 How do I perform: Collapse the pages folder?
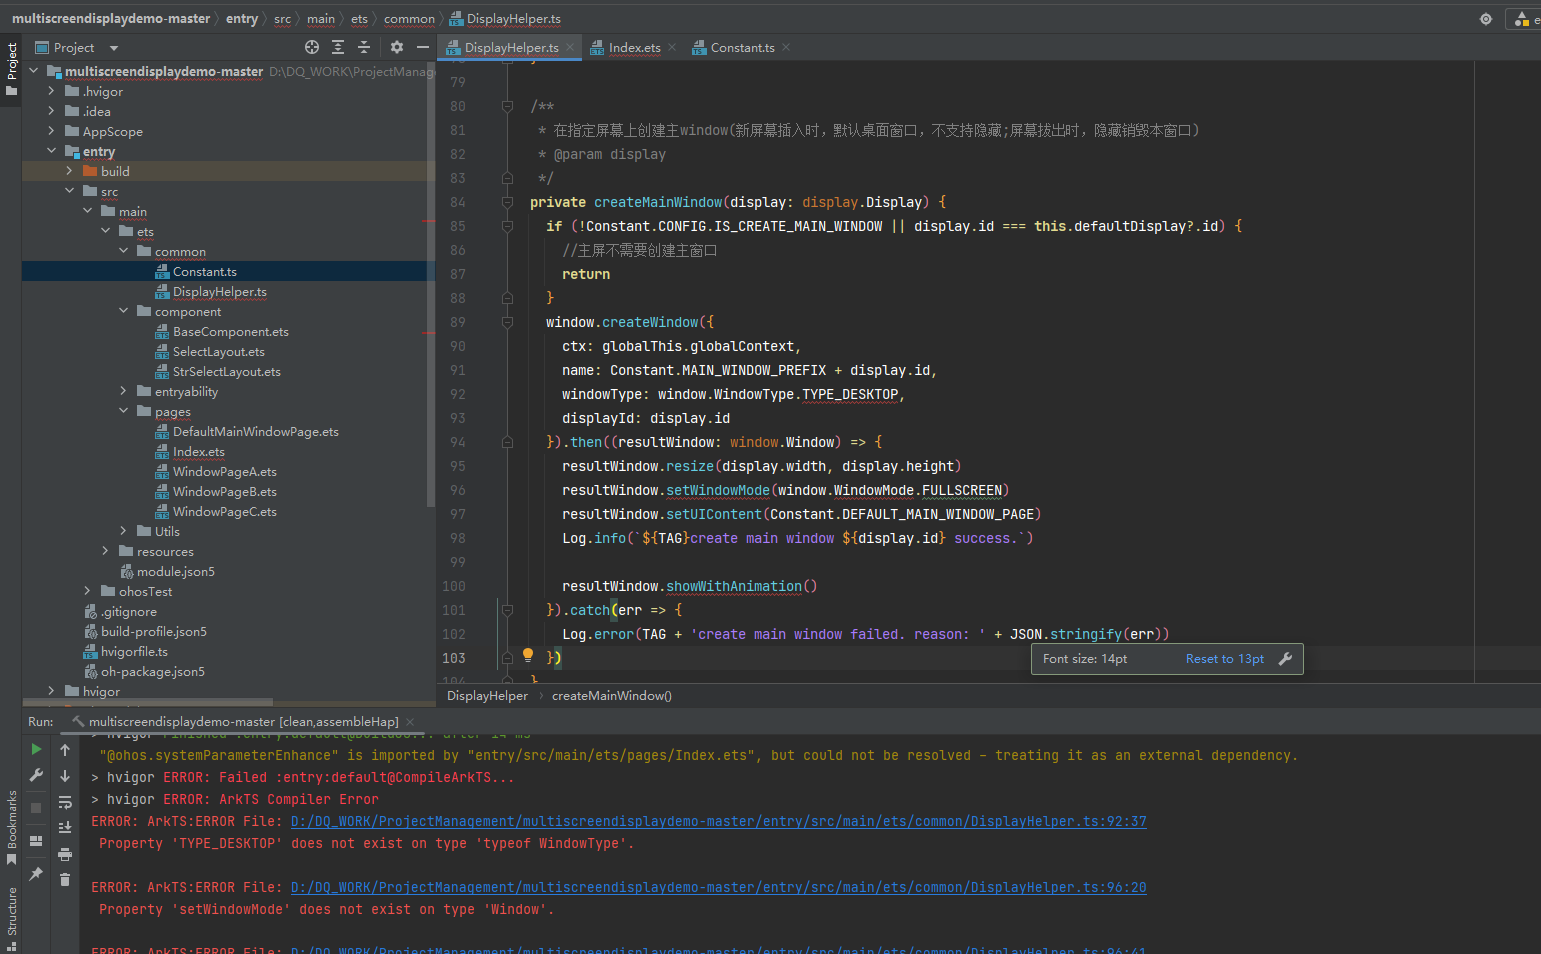(123, 411)
